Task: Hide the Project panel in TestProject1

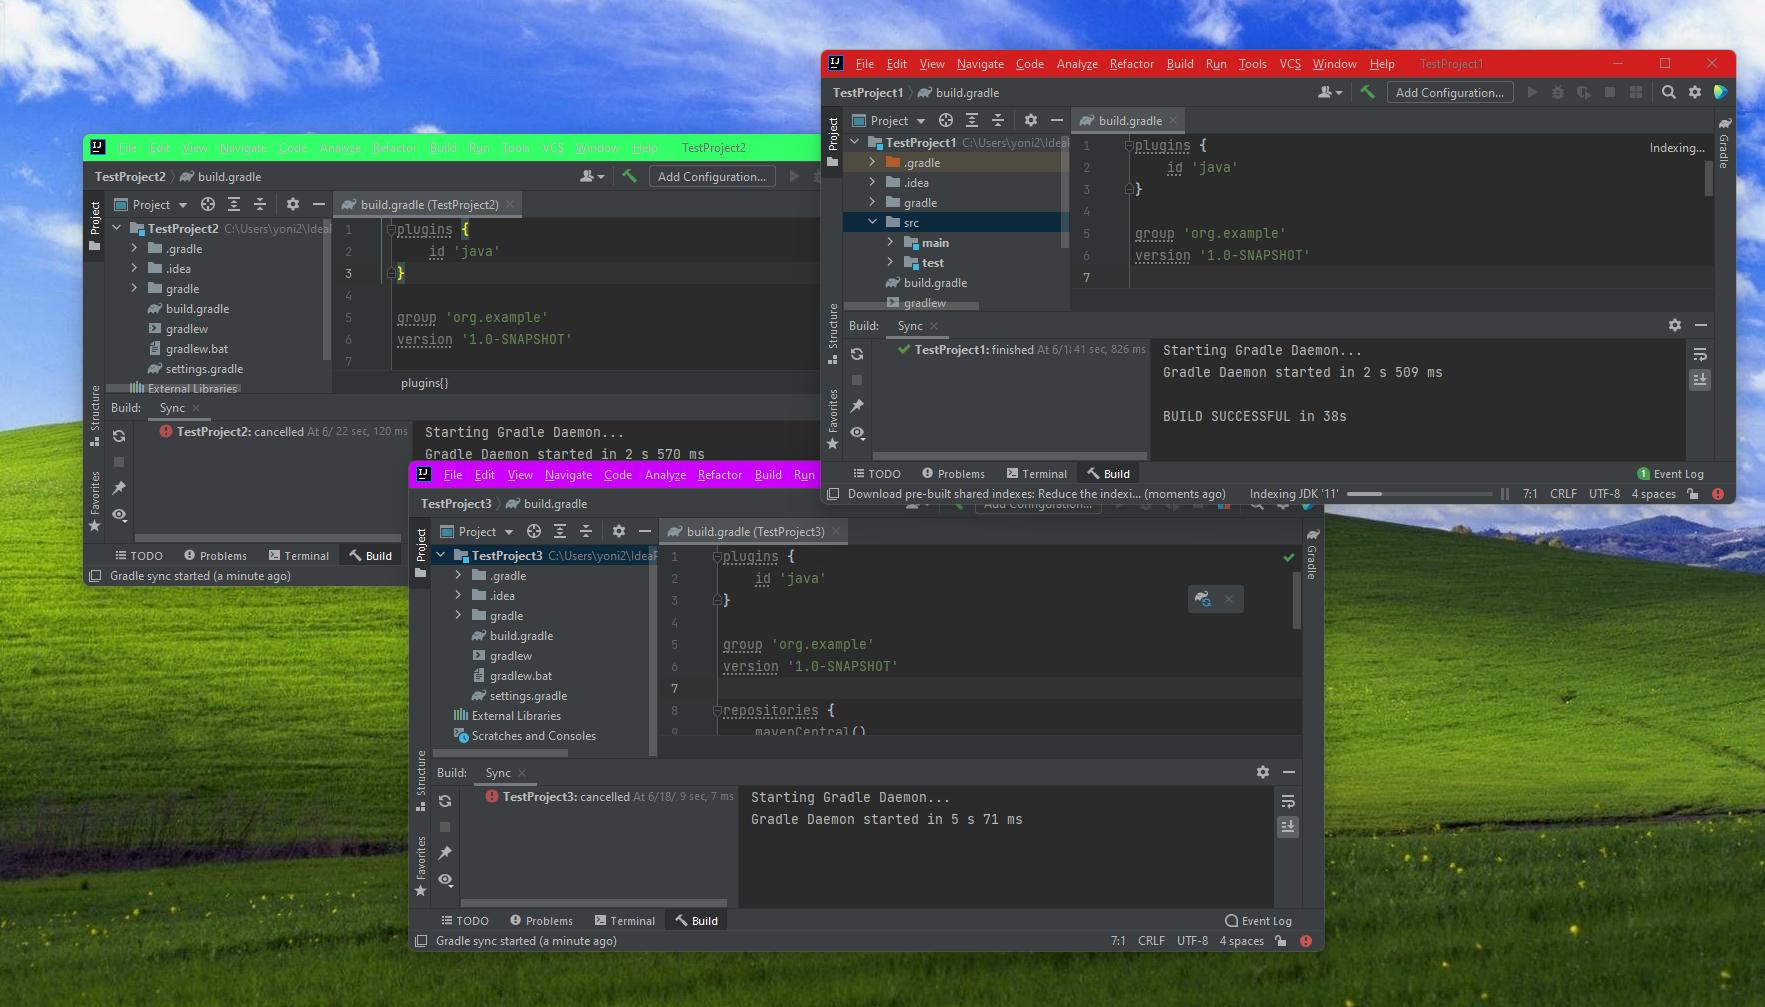Action: click(1056, 120)
